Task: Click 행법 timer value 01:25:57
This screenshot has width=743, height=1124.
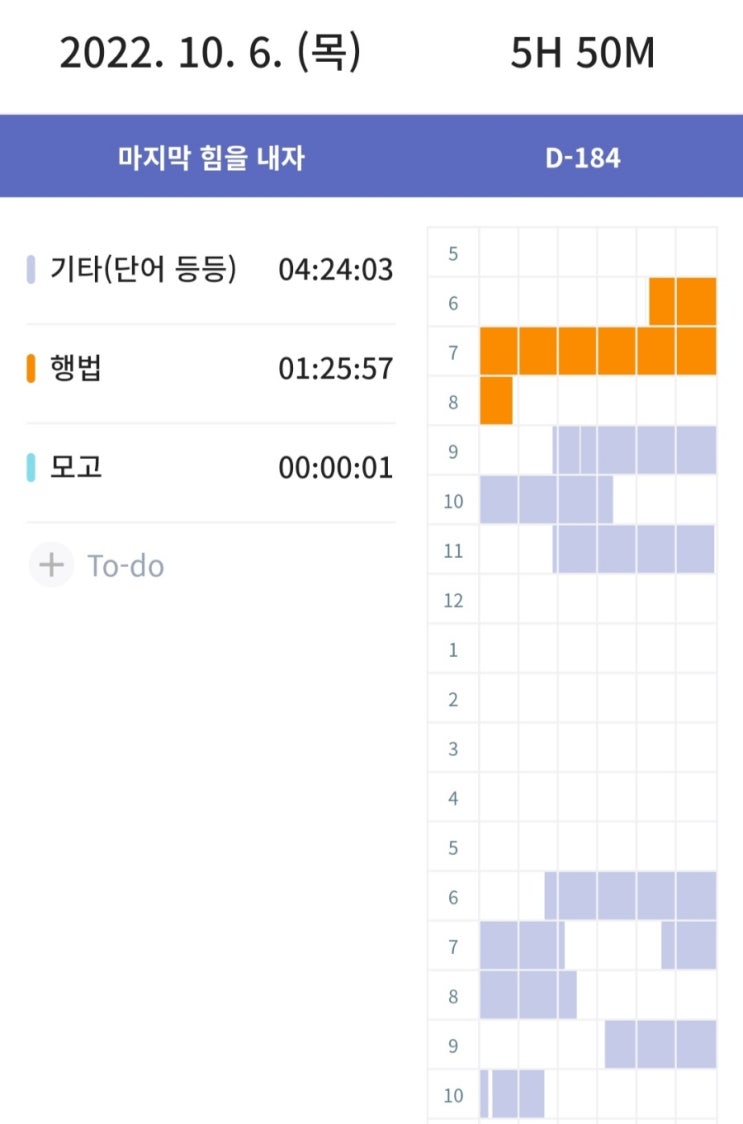Action: [336, 368]
